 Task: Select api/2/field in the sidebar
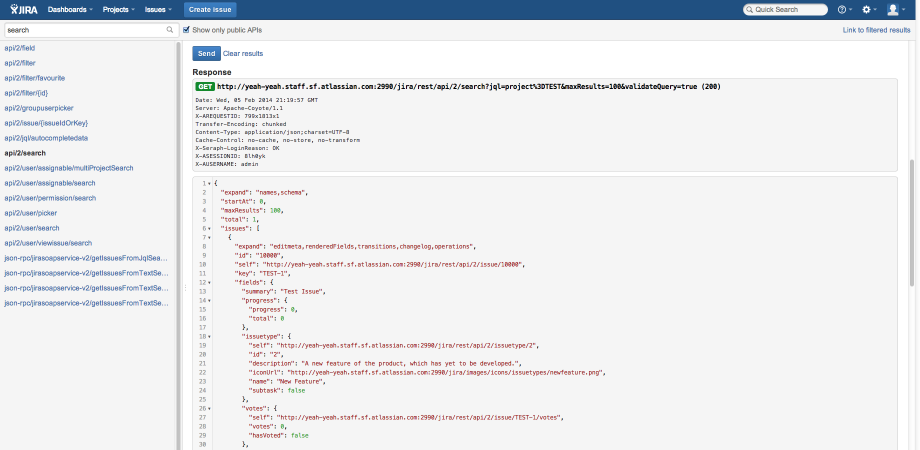pos(20,48)
